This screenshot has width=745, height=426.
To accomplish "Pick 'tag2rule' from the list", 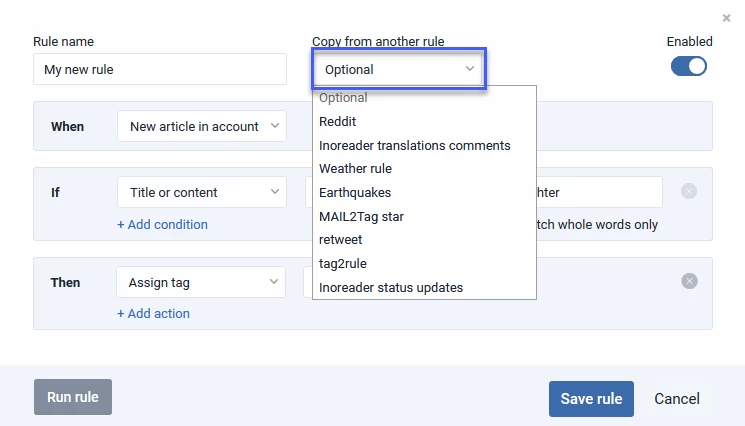I will click(x=342, y=264).
